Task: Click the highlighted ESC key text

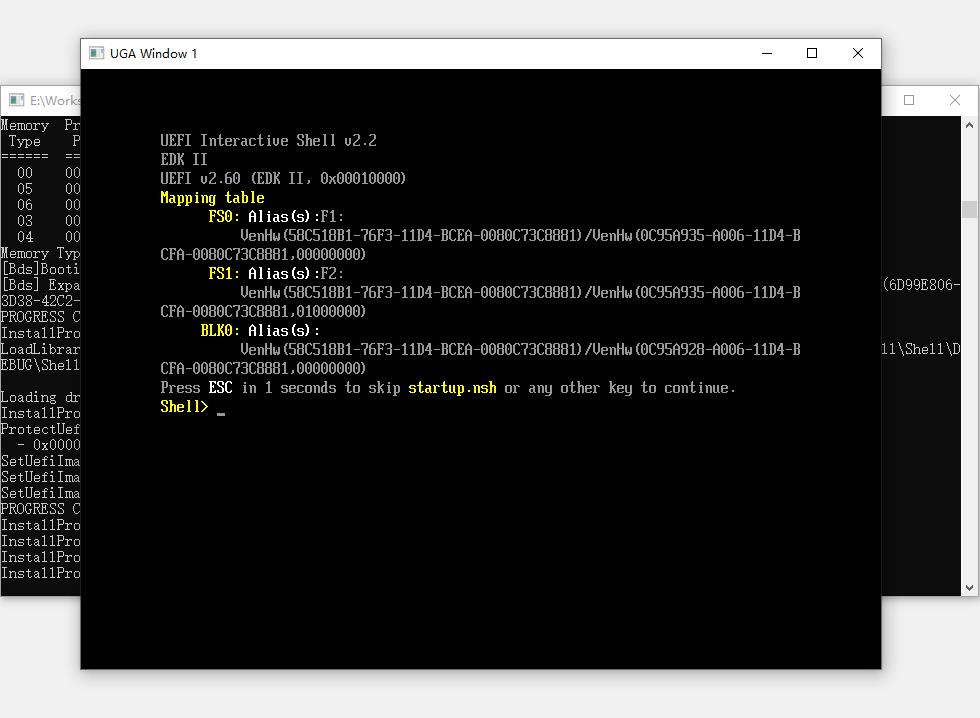Action: [220, 388]
